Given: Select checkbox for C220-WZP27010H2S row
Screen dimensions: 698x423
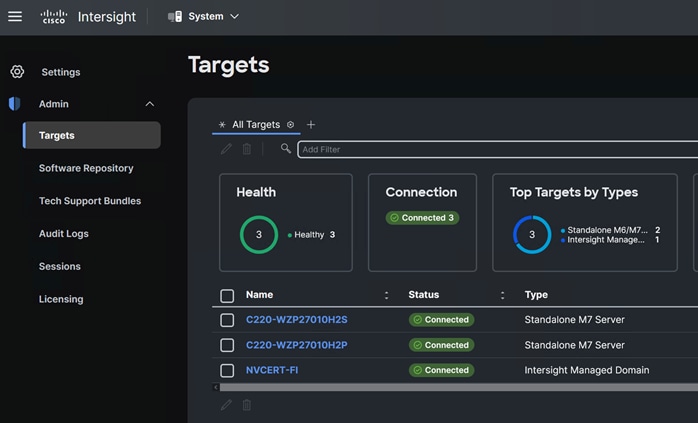Looking at the screenshot, I should (227, 320).
